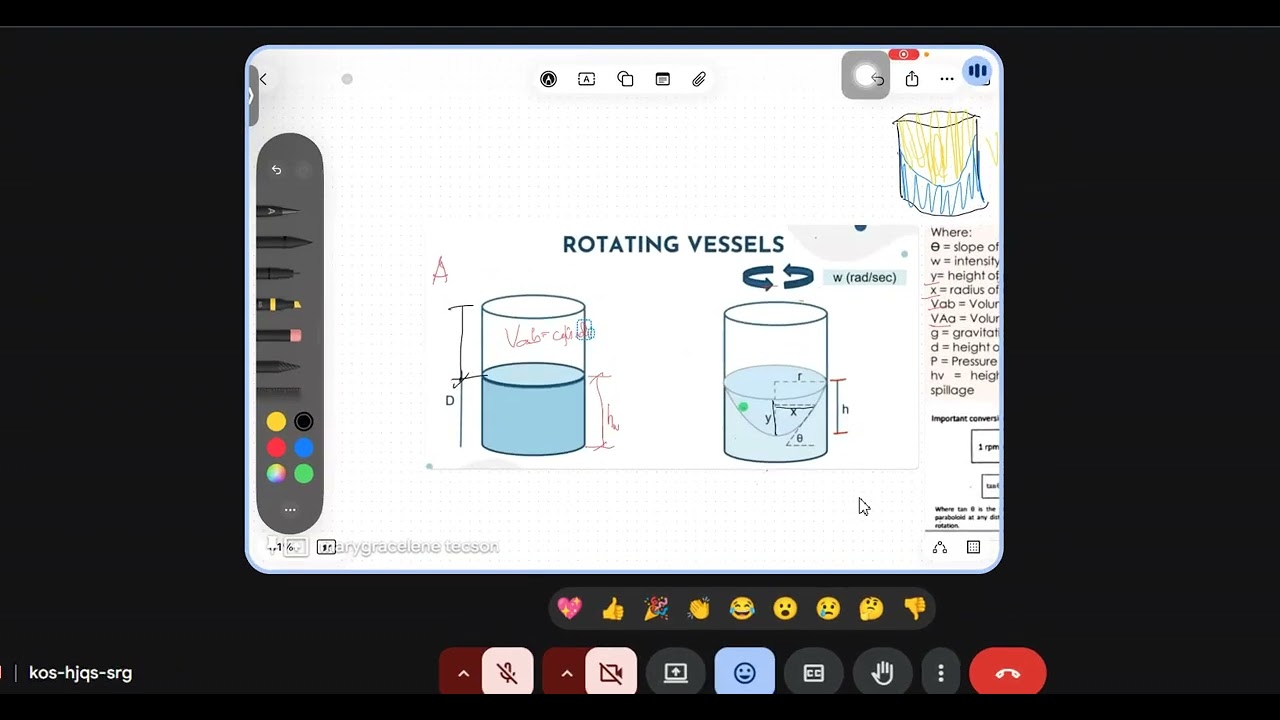Click the 'Where:' legend text
Viewport: 1280px width, 720px height.
coord(951,232)
